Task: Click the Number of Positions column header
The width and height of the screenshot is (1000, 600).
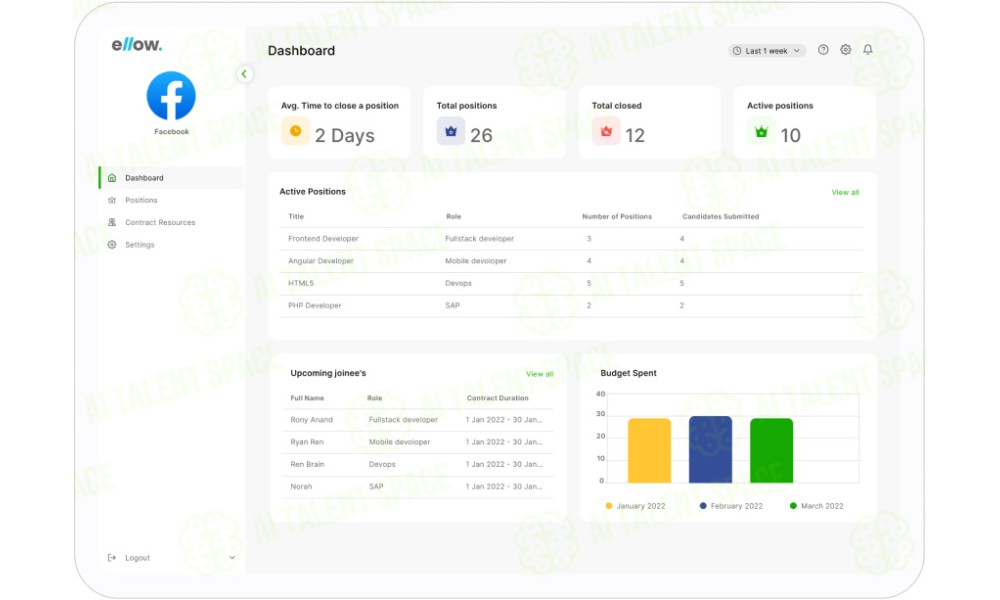Action: pyautogui.click(x=617, y=217)
